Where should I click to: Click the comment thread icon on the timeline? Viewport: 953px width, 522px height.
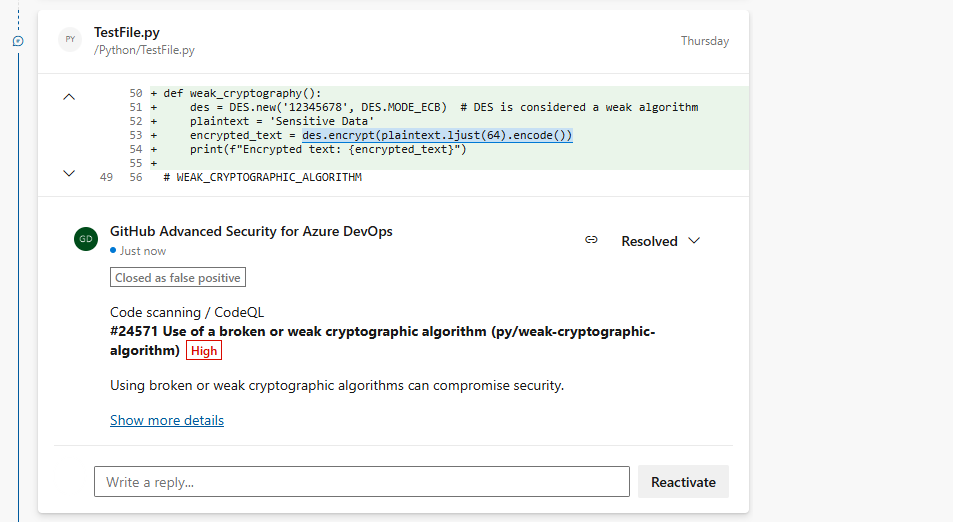(18, 41)
